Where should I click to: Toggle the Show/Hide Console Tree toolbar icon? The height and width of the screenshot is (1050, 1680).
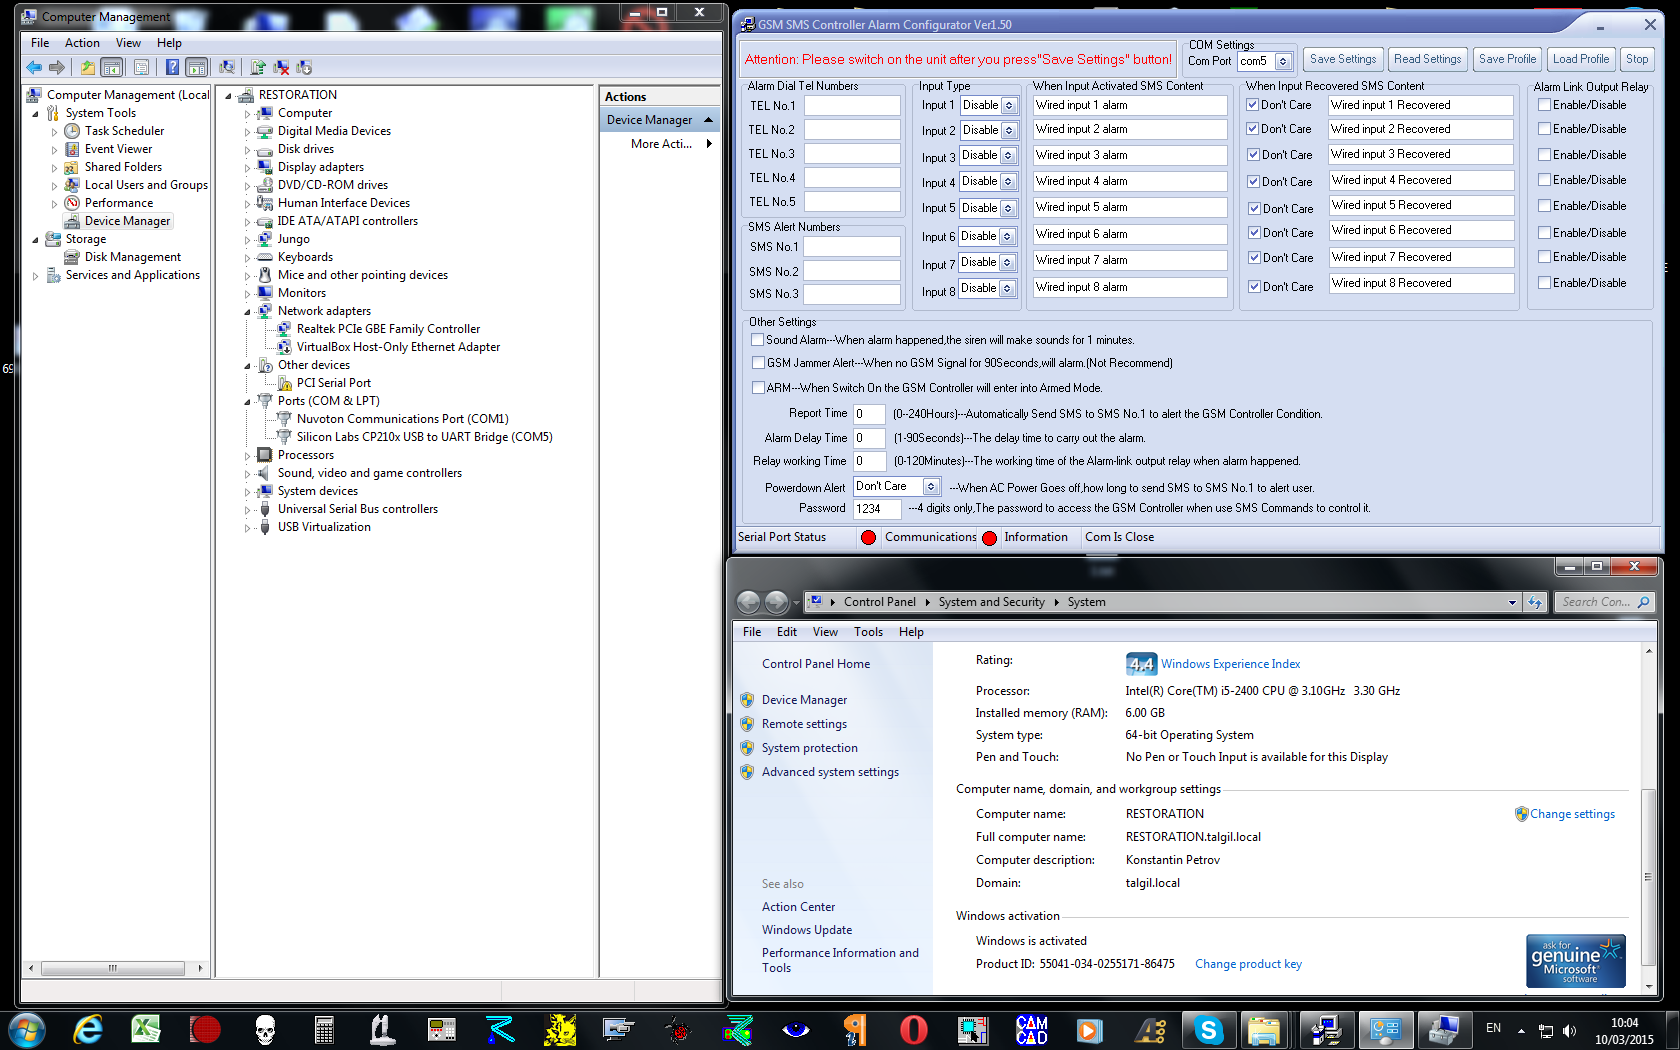coord(112,67)
